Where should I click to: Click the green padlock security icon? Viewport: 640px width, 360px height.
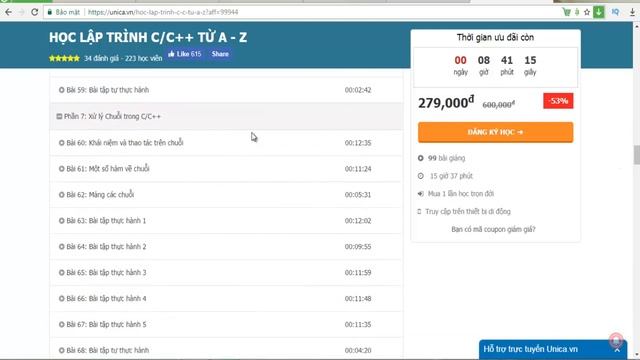50,12
